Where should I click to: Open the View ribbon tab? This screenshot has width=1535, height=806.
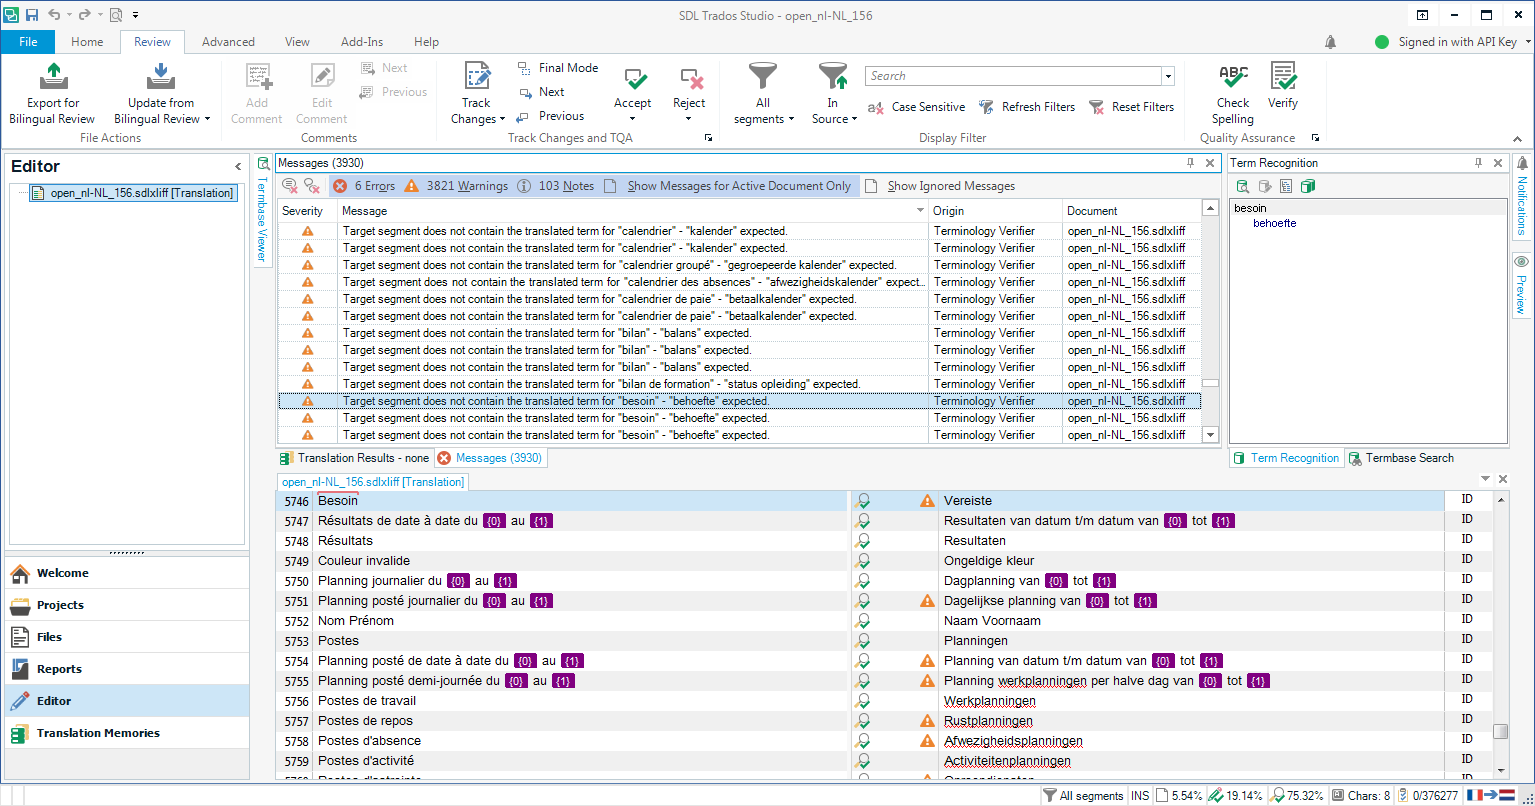(297, 42)
